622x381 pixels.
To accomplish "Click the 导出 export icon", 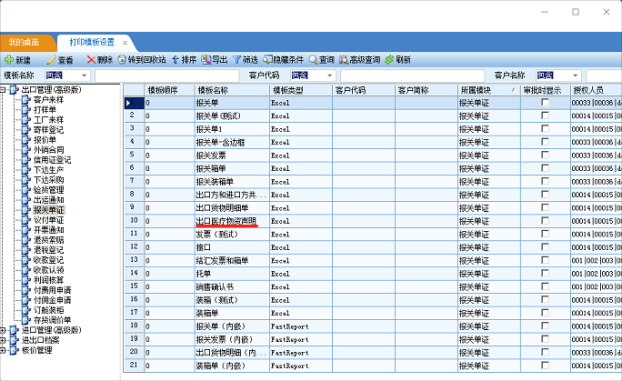I will (206, 60).
